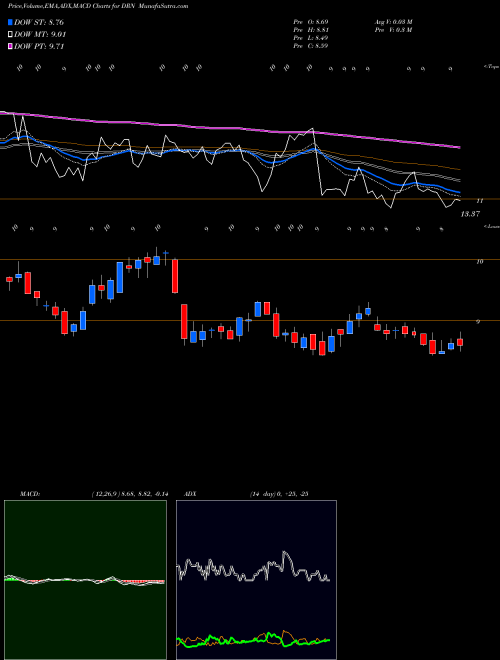This screenshot has width=500, height=660.
Task: Click the white DOW MT legend swatch
Action: (10, 35)
